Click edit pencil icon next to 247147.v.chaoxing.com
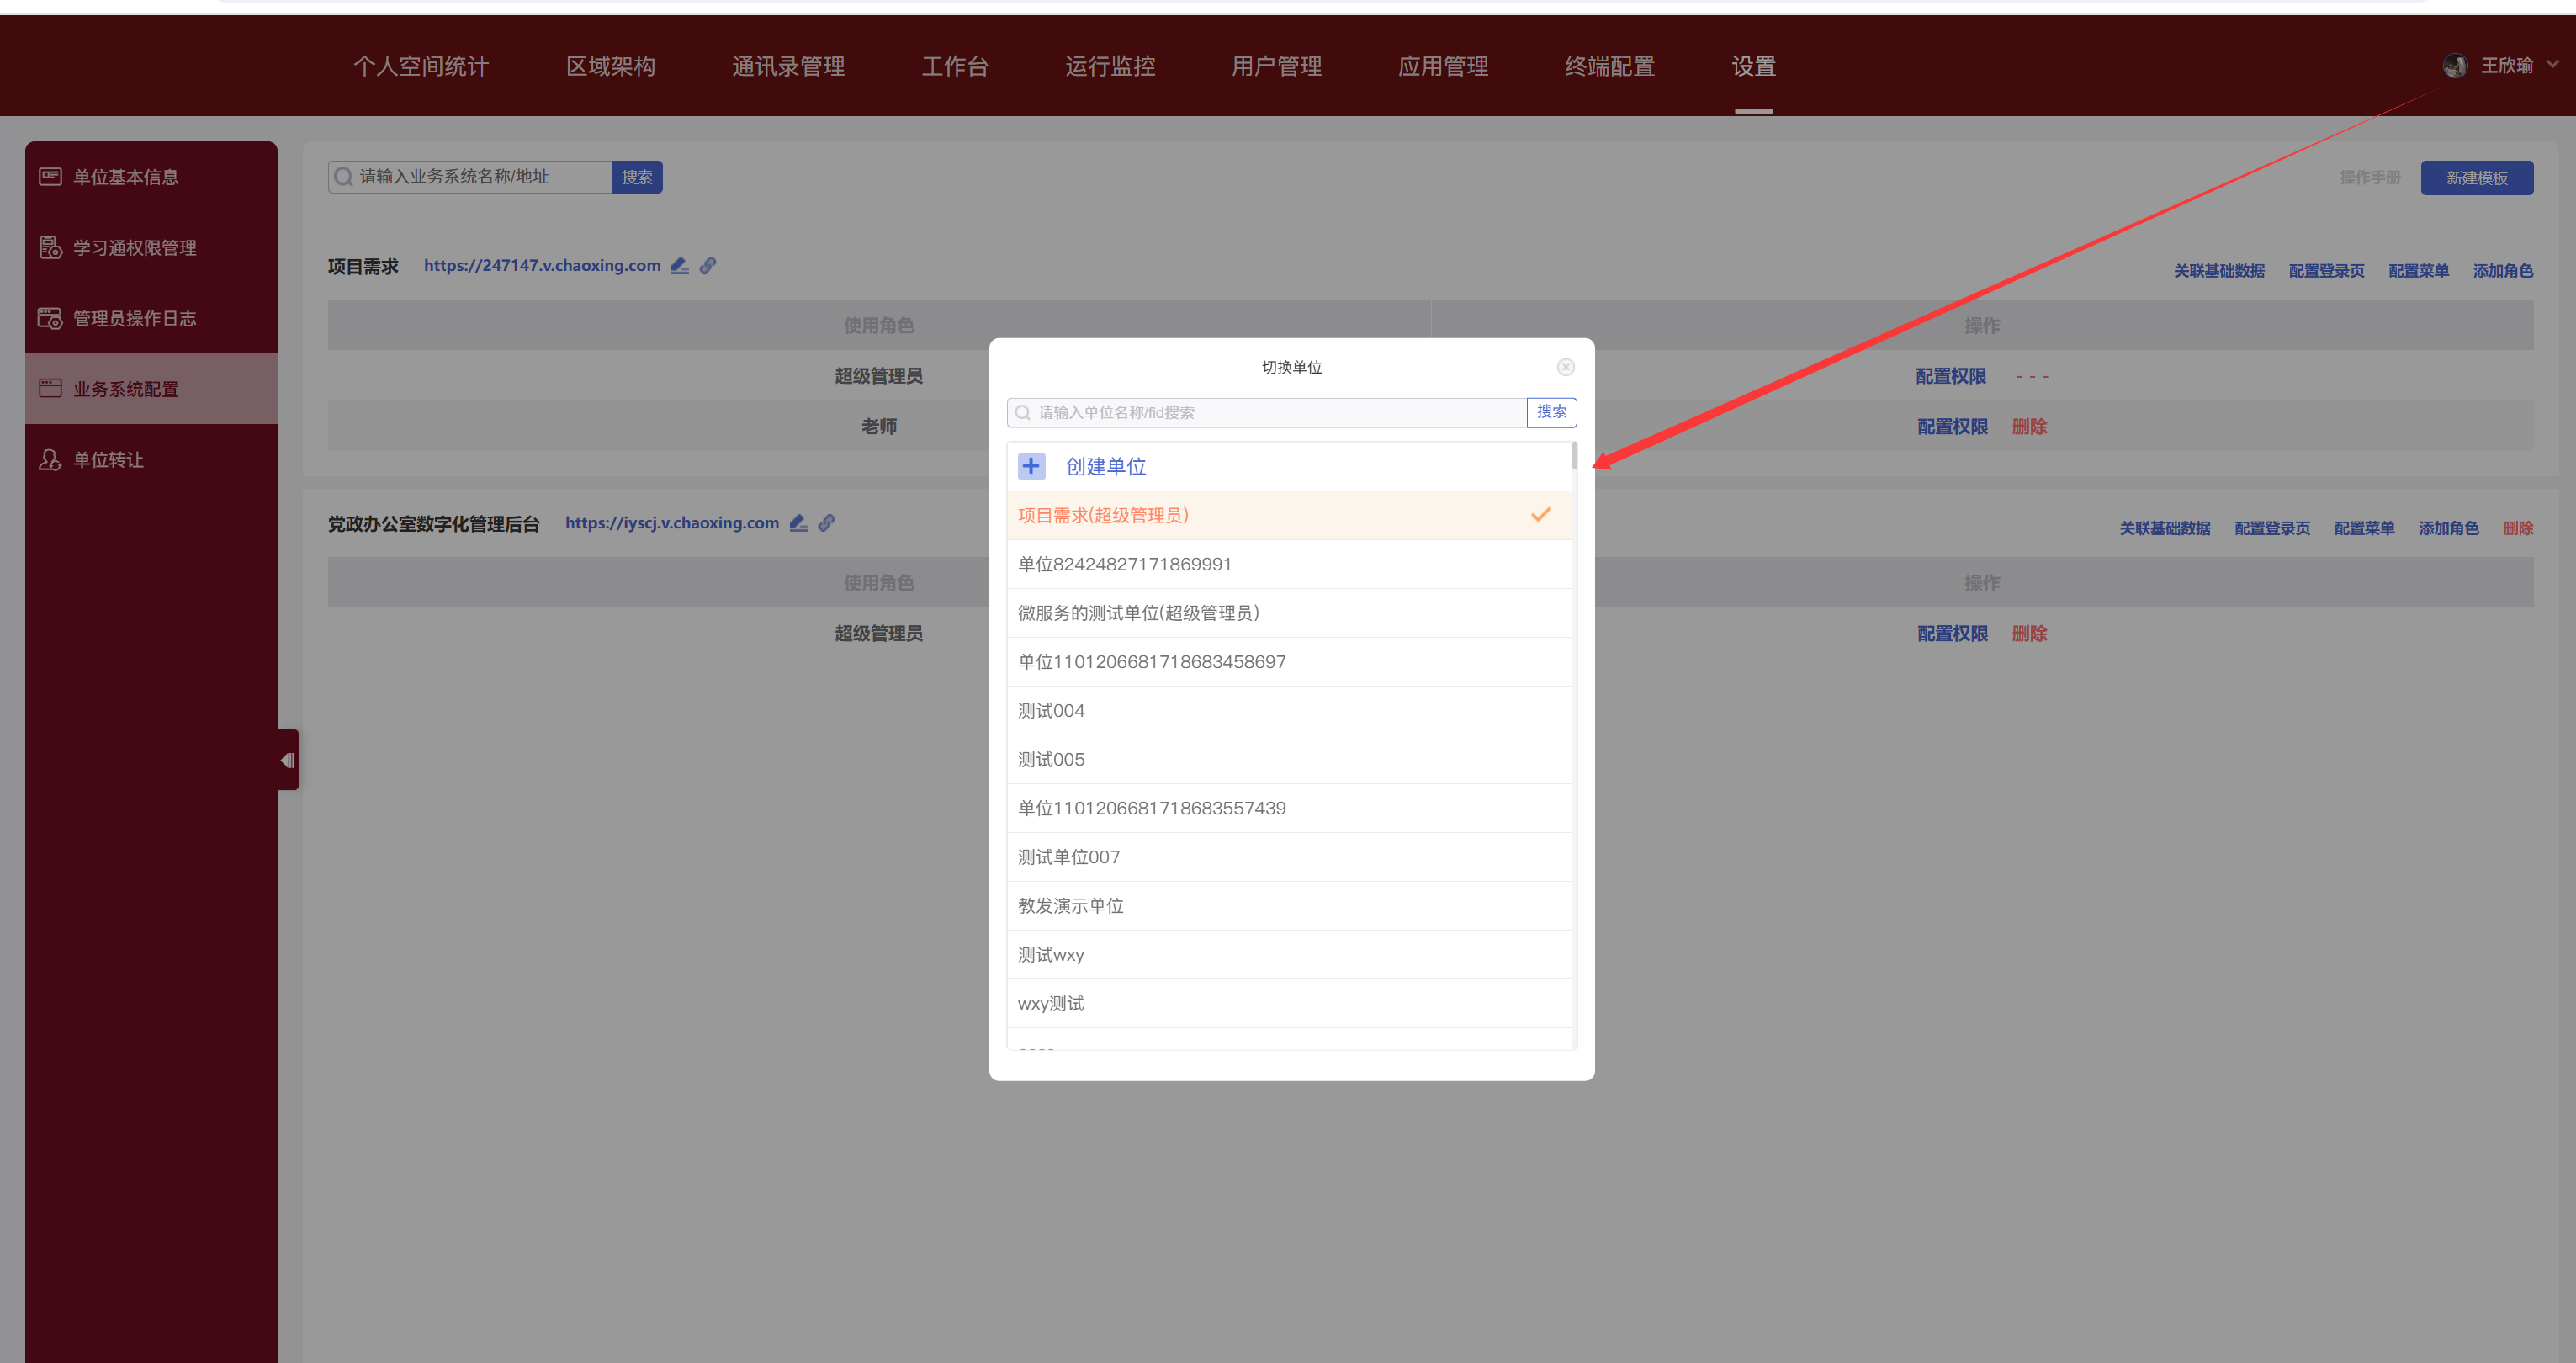 pyautogui.click(x=680, y=265)
